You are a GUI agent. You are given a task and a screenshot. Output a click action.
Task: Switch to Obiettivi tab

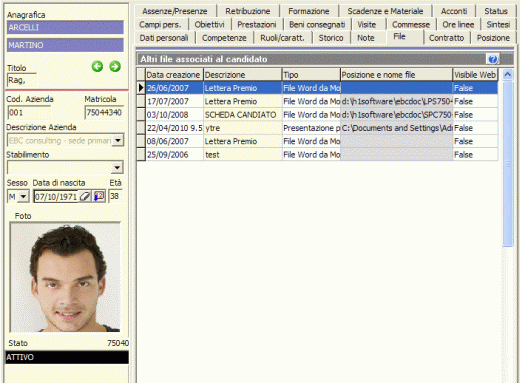(209, 25)
